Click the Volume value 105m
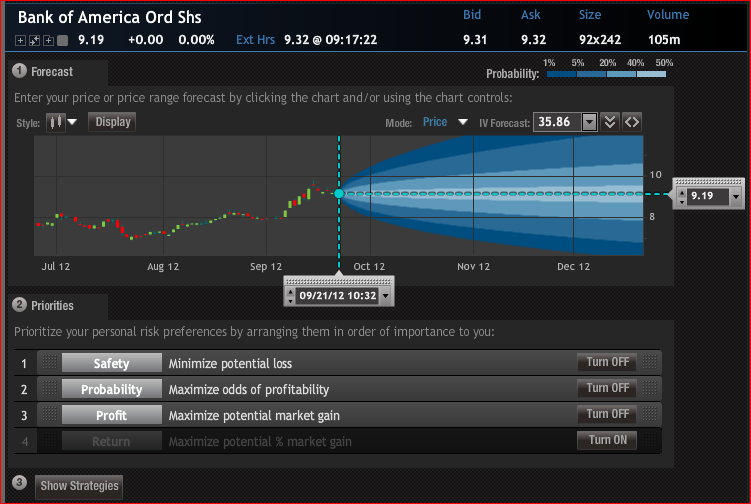Viewport: 751px width, 504px height. pos(664,40)
